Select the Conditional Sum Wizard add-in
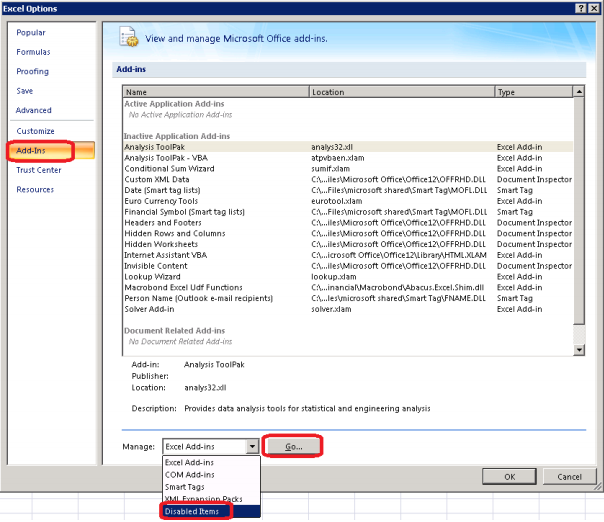Viewport: 604px width, 522px height. 348,169
